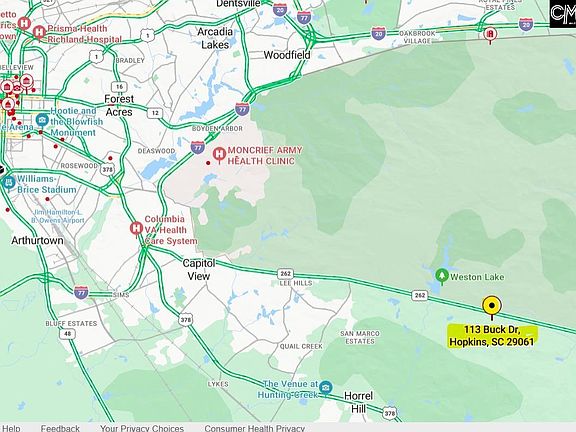Open the Help link in the footer

tap(11, 428)
